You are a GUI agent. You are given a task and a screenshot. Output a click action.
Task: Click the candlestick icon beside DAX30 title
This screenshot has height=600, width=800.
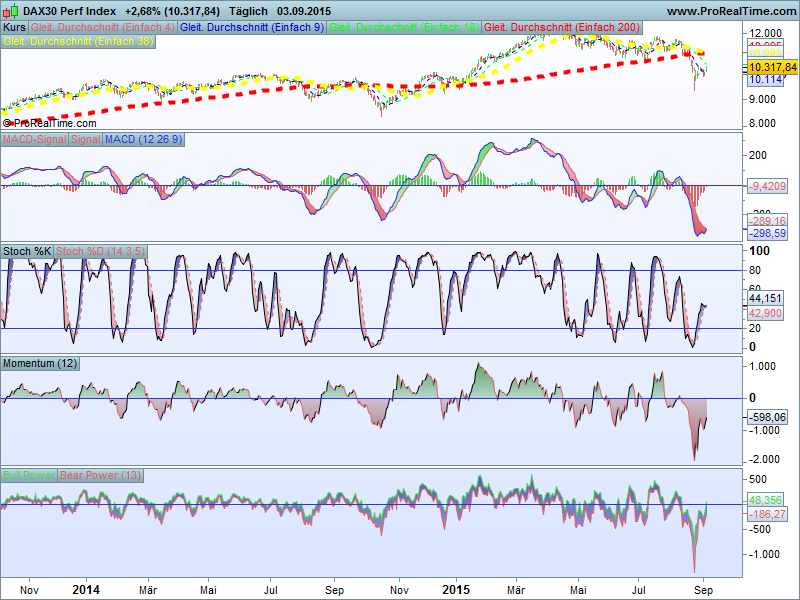(11, 11)
